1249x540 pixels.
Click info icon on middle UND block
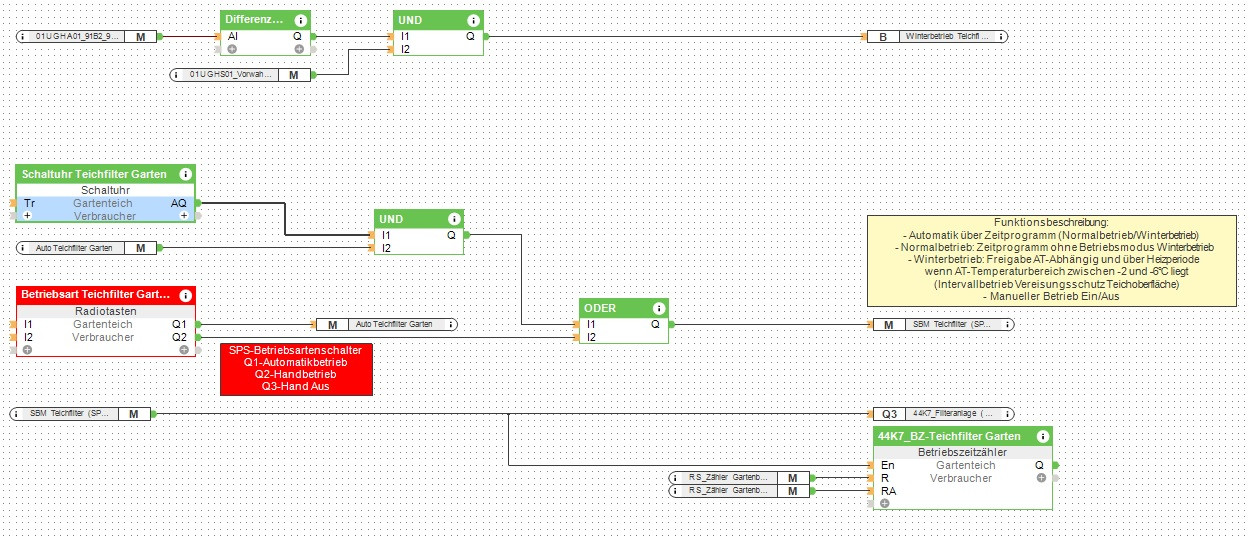click(454, 218)
